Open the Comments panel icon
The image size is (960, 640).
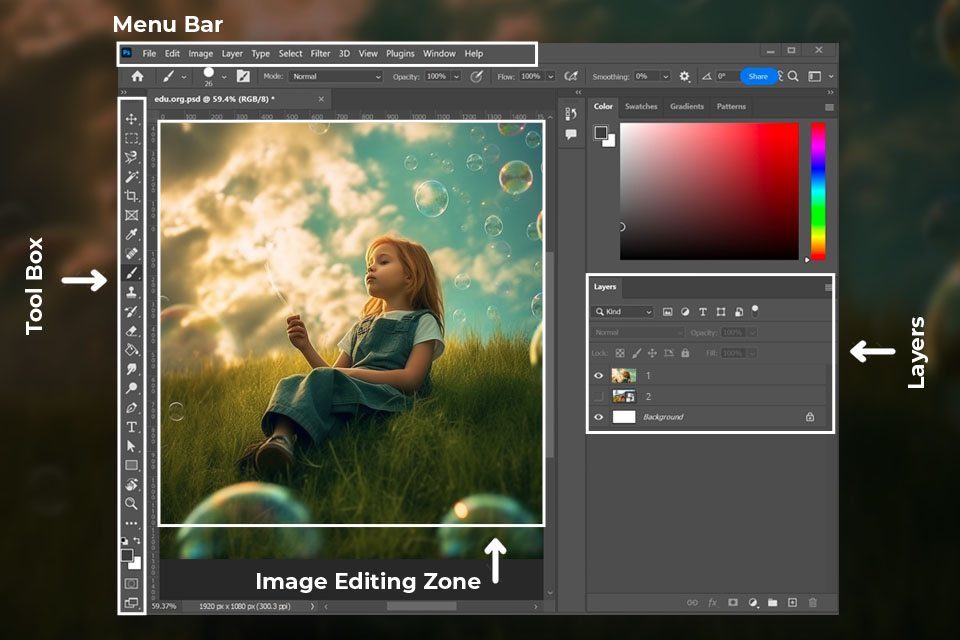point(571,134)
